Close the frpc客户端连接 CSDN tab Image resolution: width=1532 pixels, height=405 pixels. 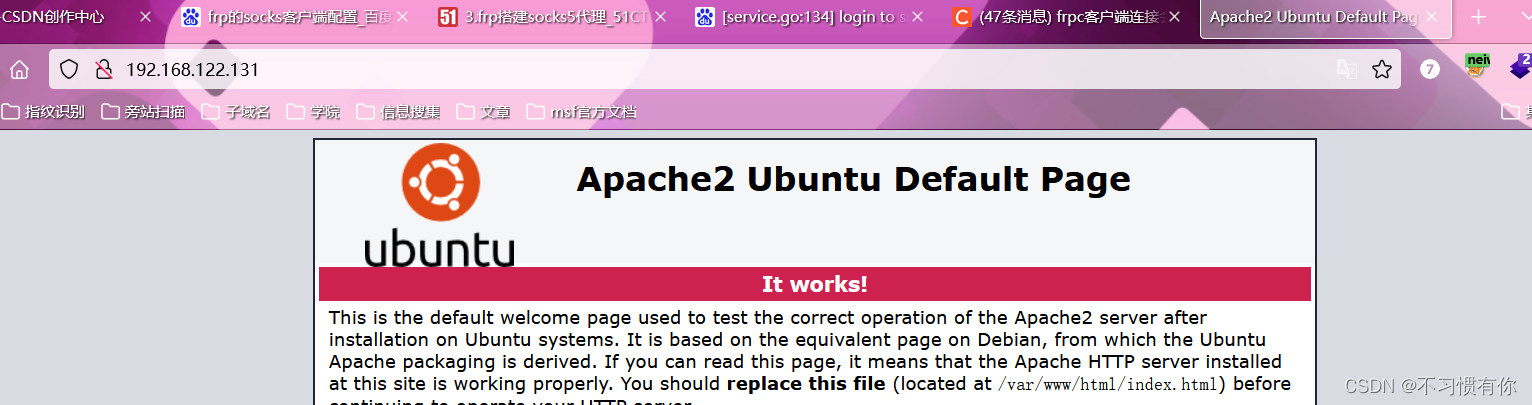1175,17
